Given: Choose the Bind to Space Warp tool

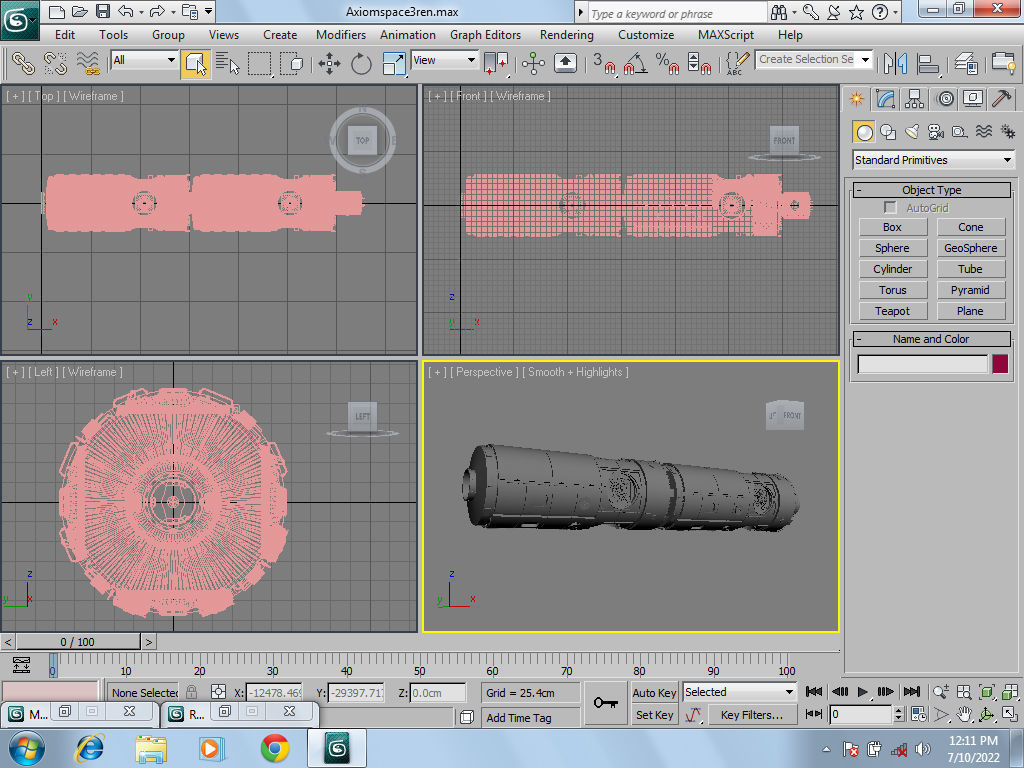Looking at the screenshot, I should (88, 63).
